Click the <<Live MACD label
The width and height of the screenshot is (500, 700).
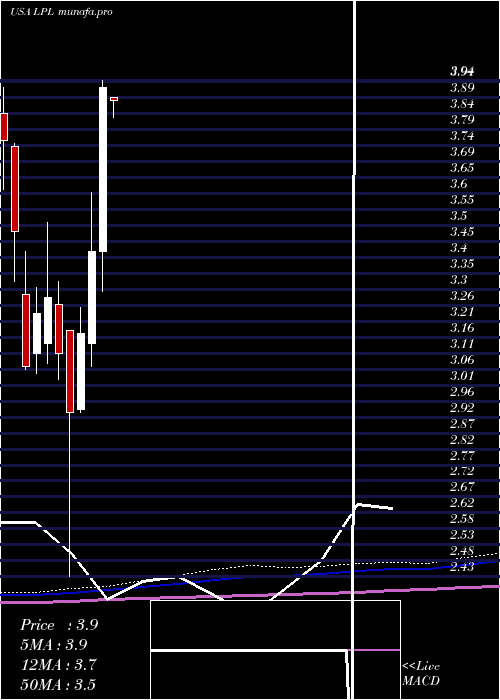click(421, 674)
